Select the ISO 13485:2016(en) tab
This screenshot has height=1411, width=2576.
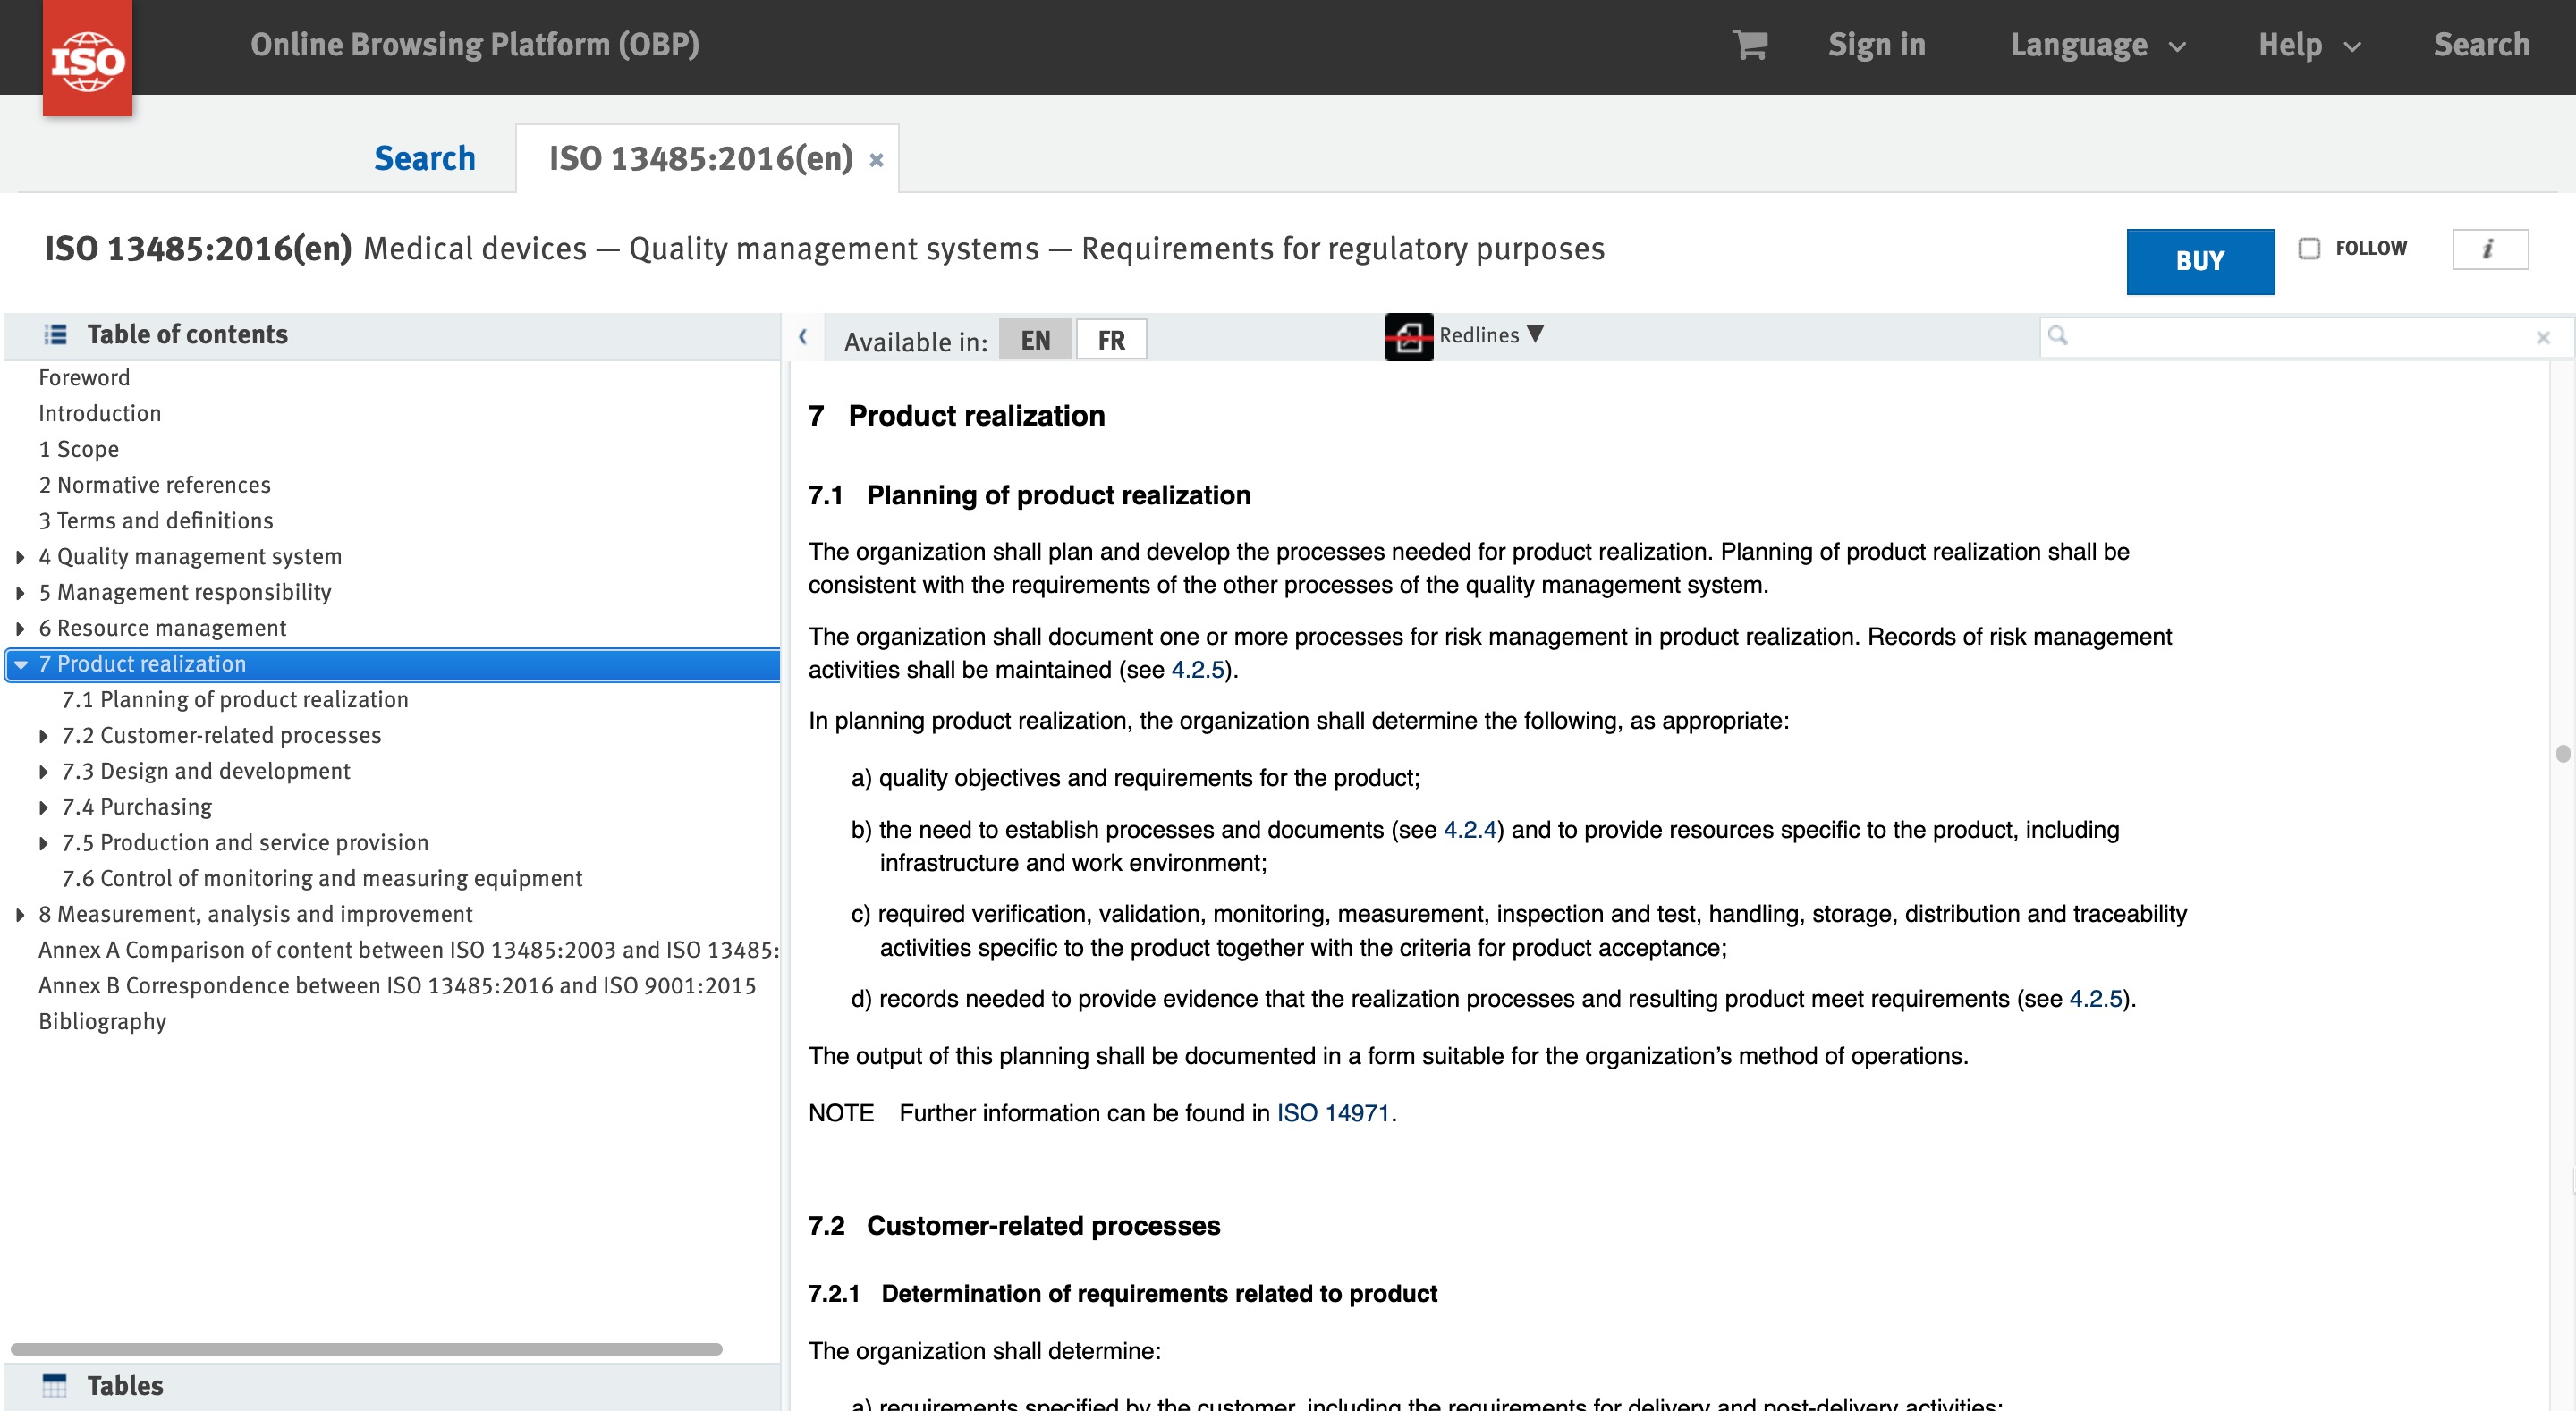click(701, 158)
